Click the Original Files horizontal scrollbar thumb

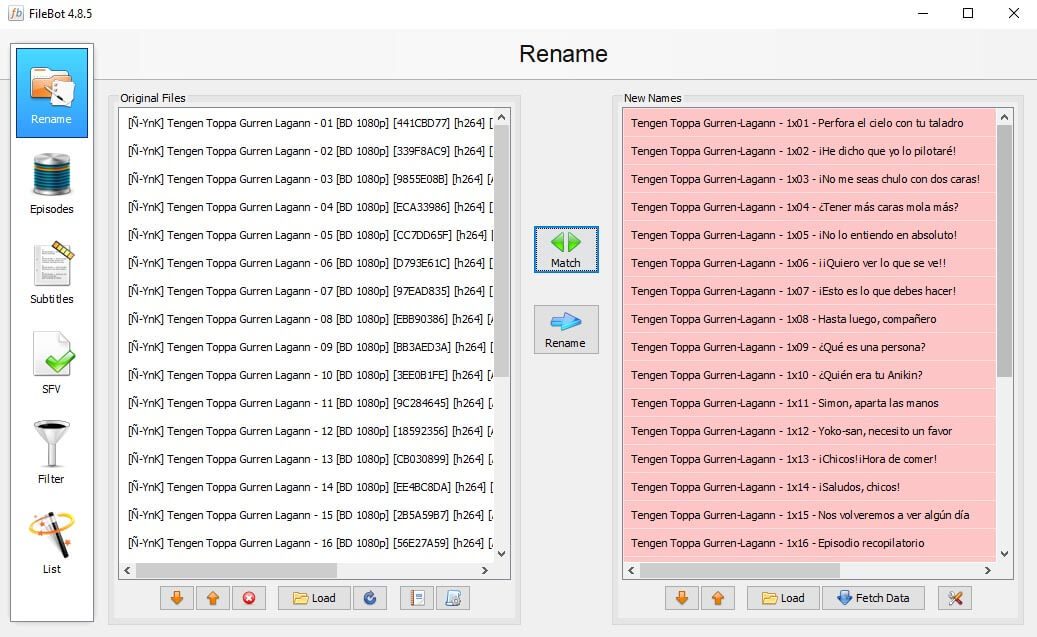pyautogui.click(x=236, y=570)
